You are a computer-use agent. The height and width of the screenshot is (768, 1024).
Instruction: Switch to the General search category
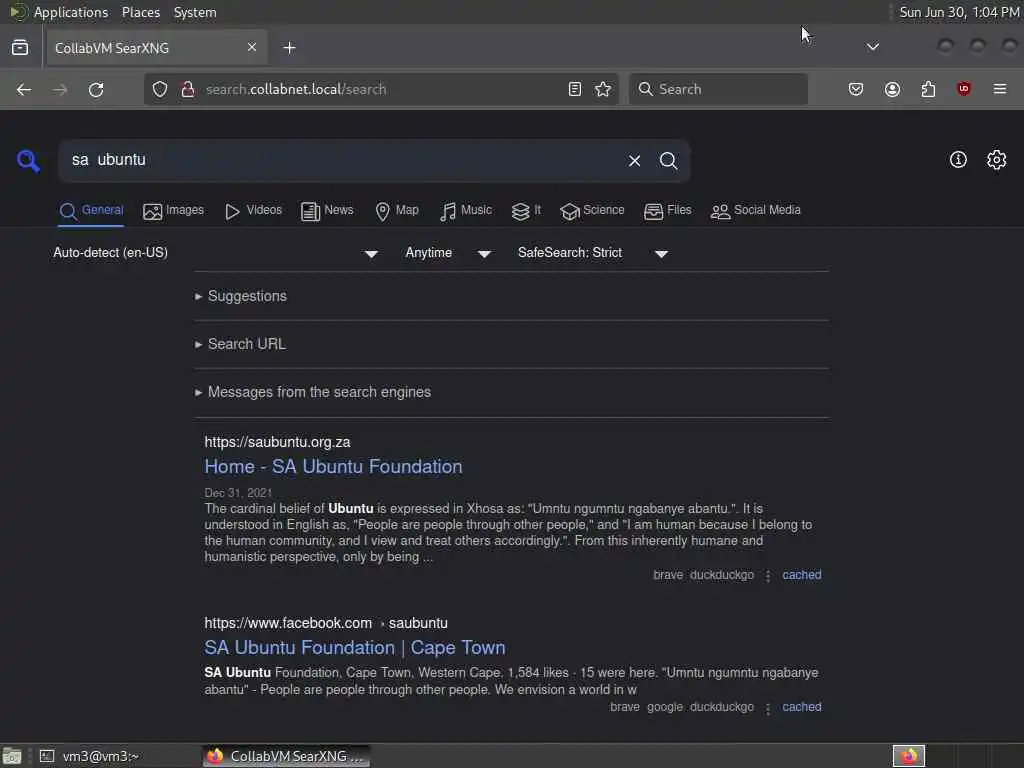point(91,211)
